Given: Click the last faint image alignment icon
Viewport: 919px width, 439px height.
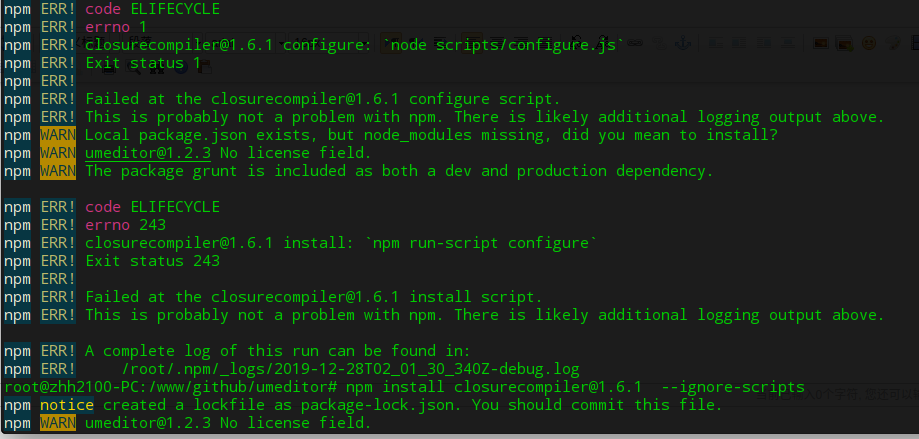Looking at the screenshot, I should pyautogui.click(x=788, y=44).
